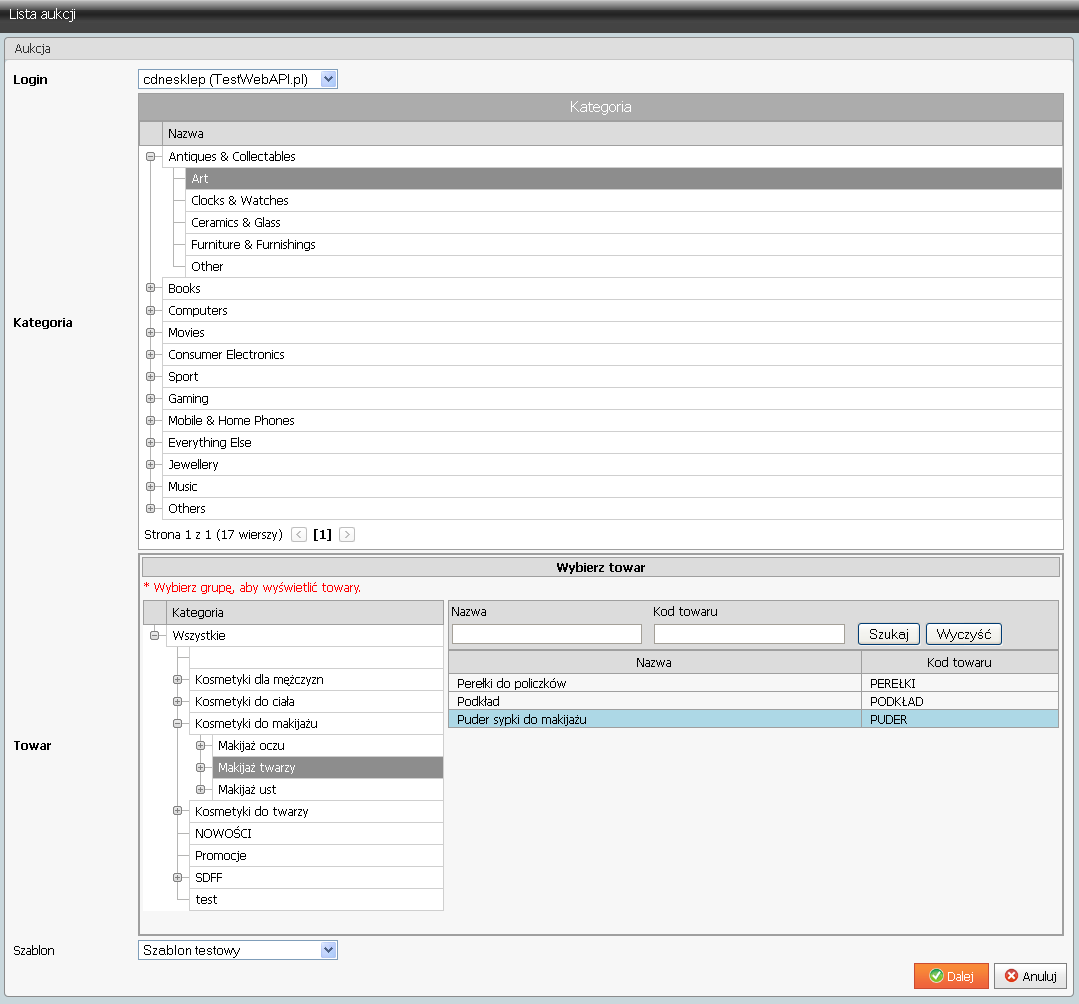Select the test product group
Viewport: 1079px width, 1004px height.
tap(316, 899)
